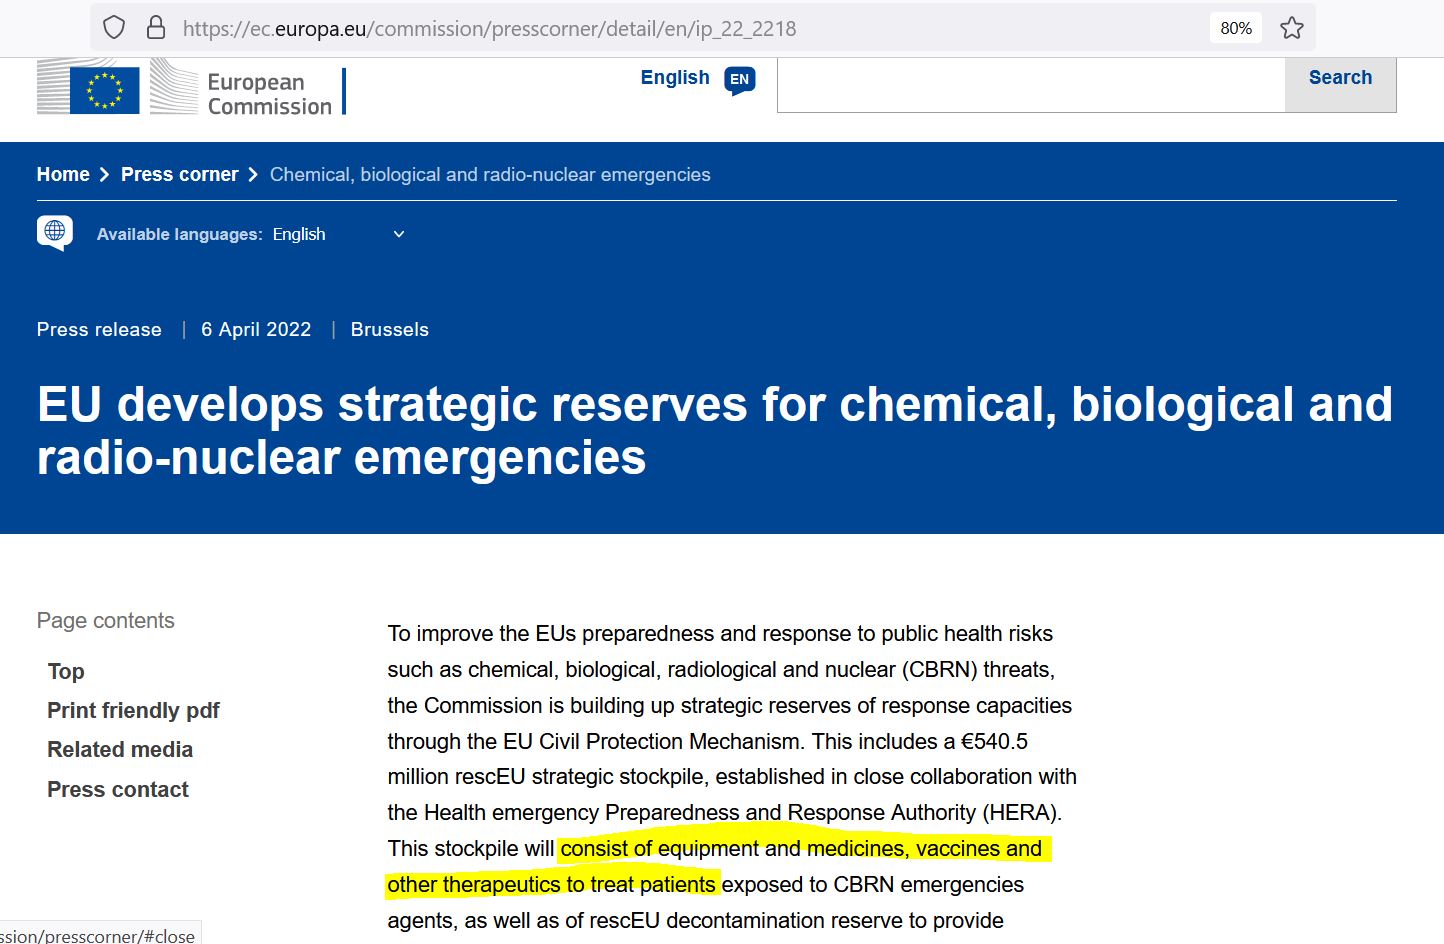The image size is (1444, 944).
Task: Click the shield tracking protection icon
Action: (x=114, y=28)
